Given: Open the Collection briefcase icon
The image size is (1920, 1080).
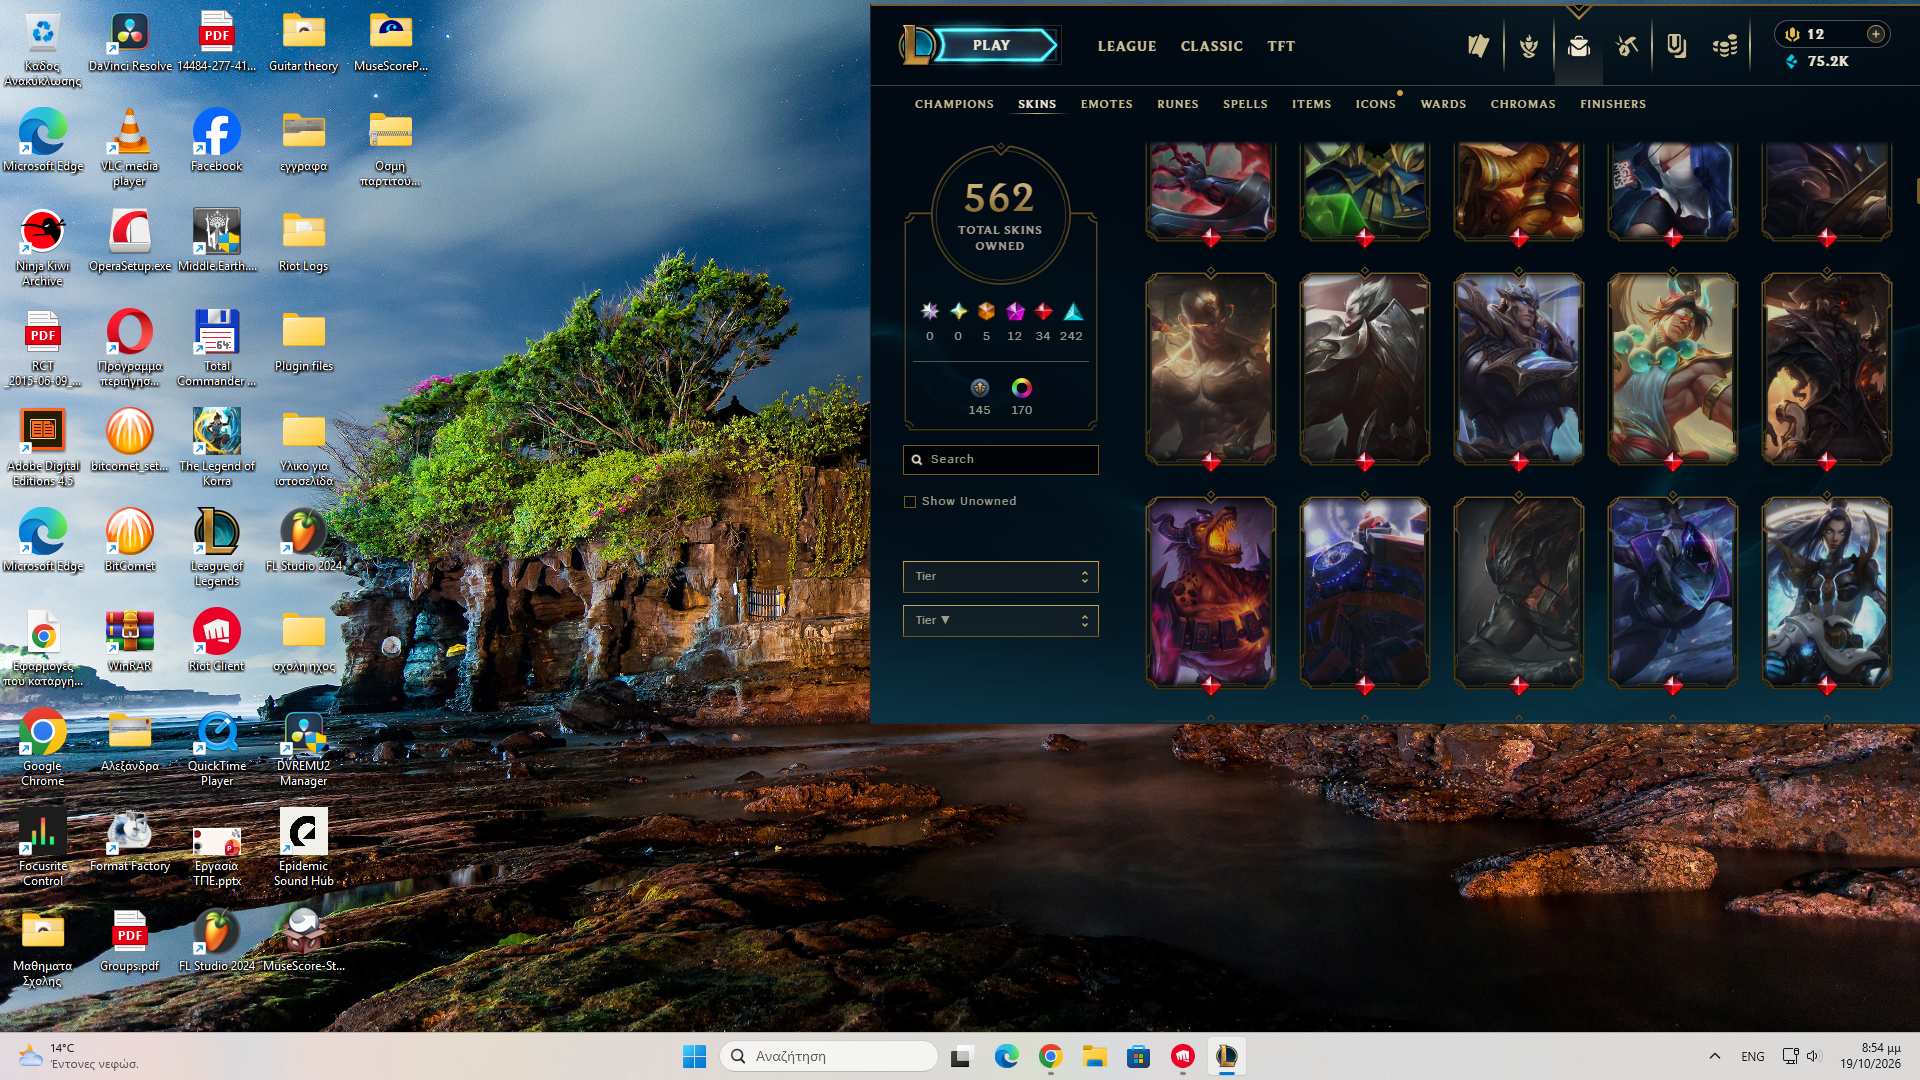Looking at the screenshot, I should (x=1578, y=46).
